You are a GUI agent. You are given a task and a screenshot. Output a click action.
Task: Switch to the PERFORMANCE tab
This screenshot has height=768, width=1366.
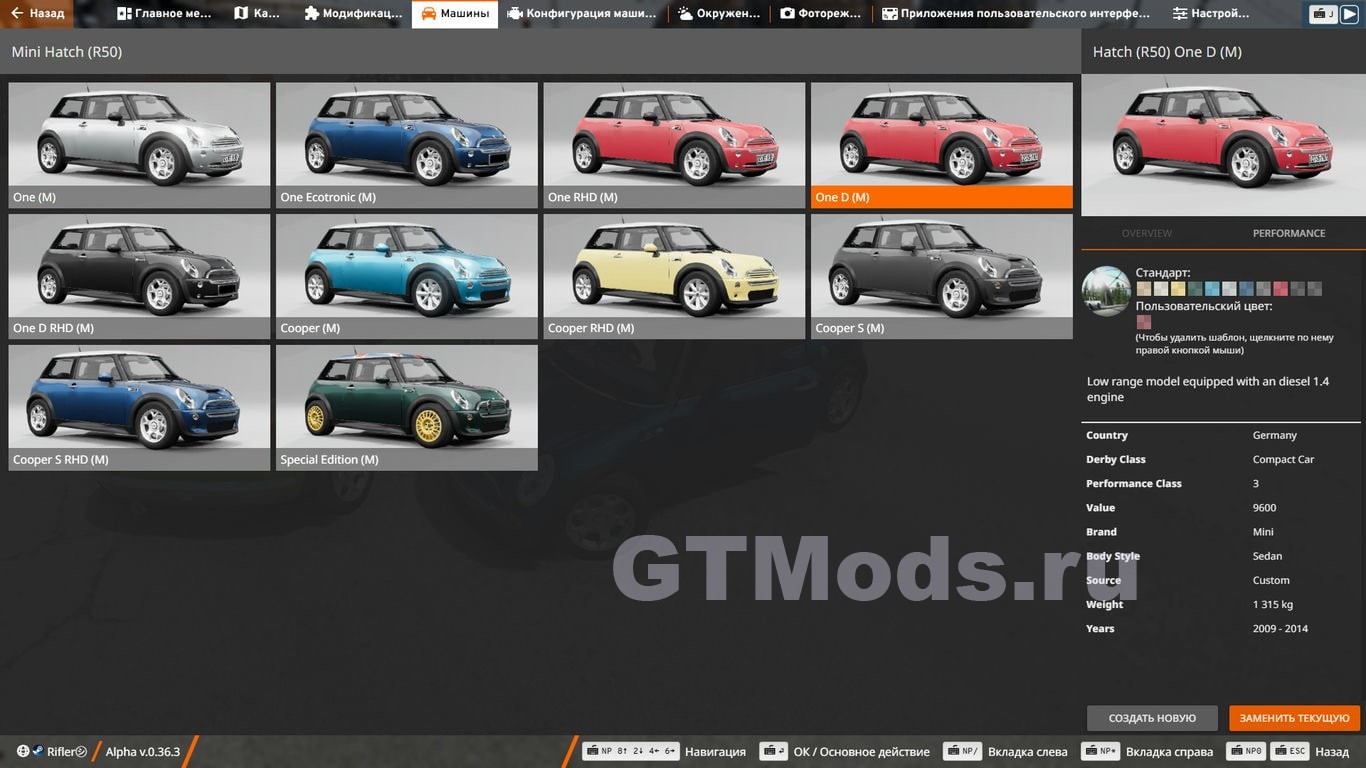tap(1289, 233)
